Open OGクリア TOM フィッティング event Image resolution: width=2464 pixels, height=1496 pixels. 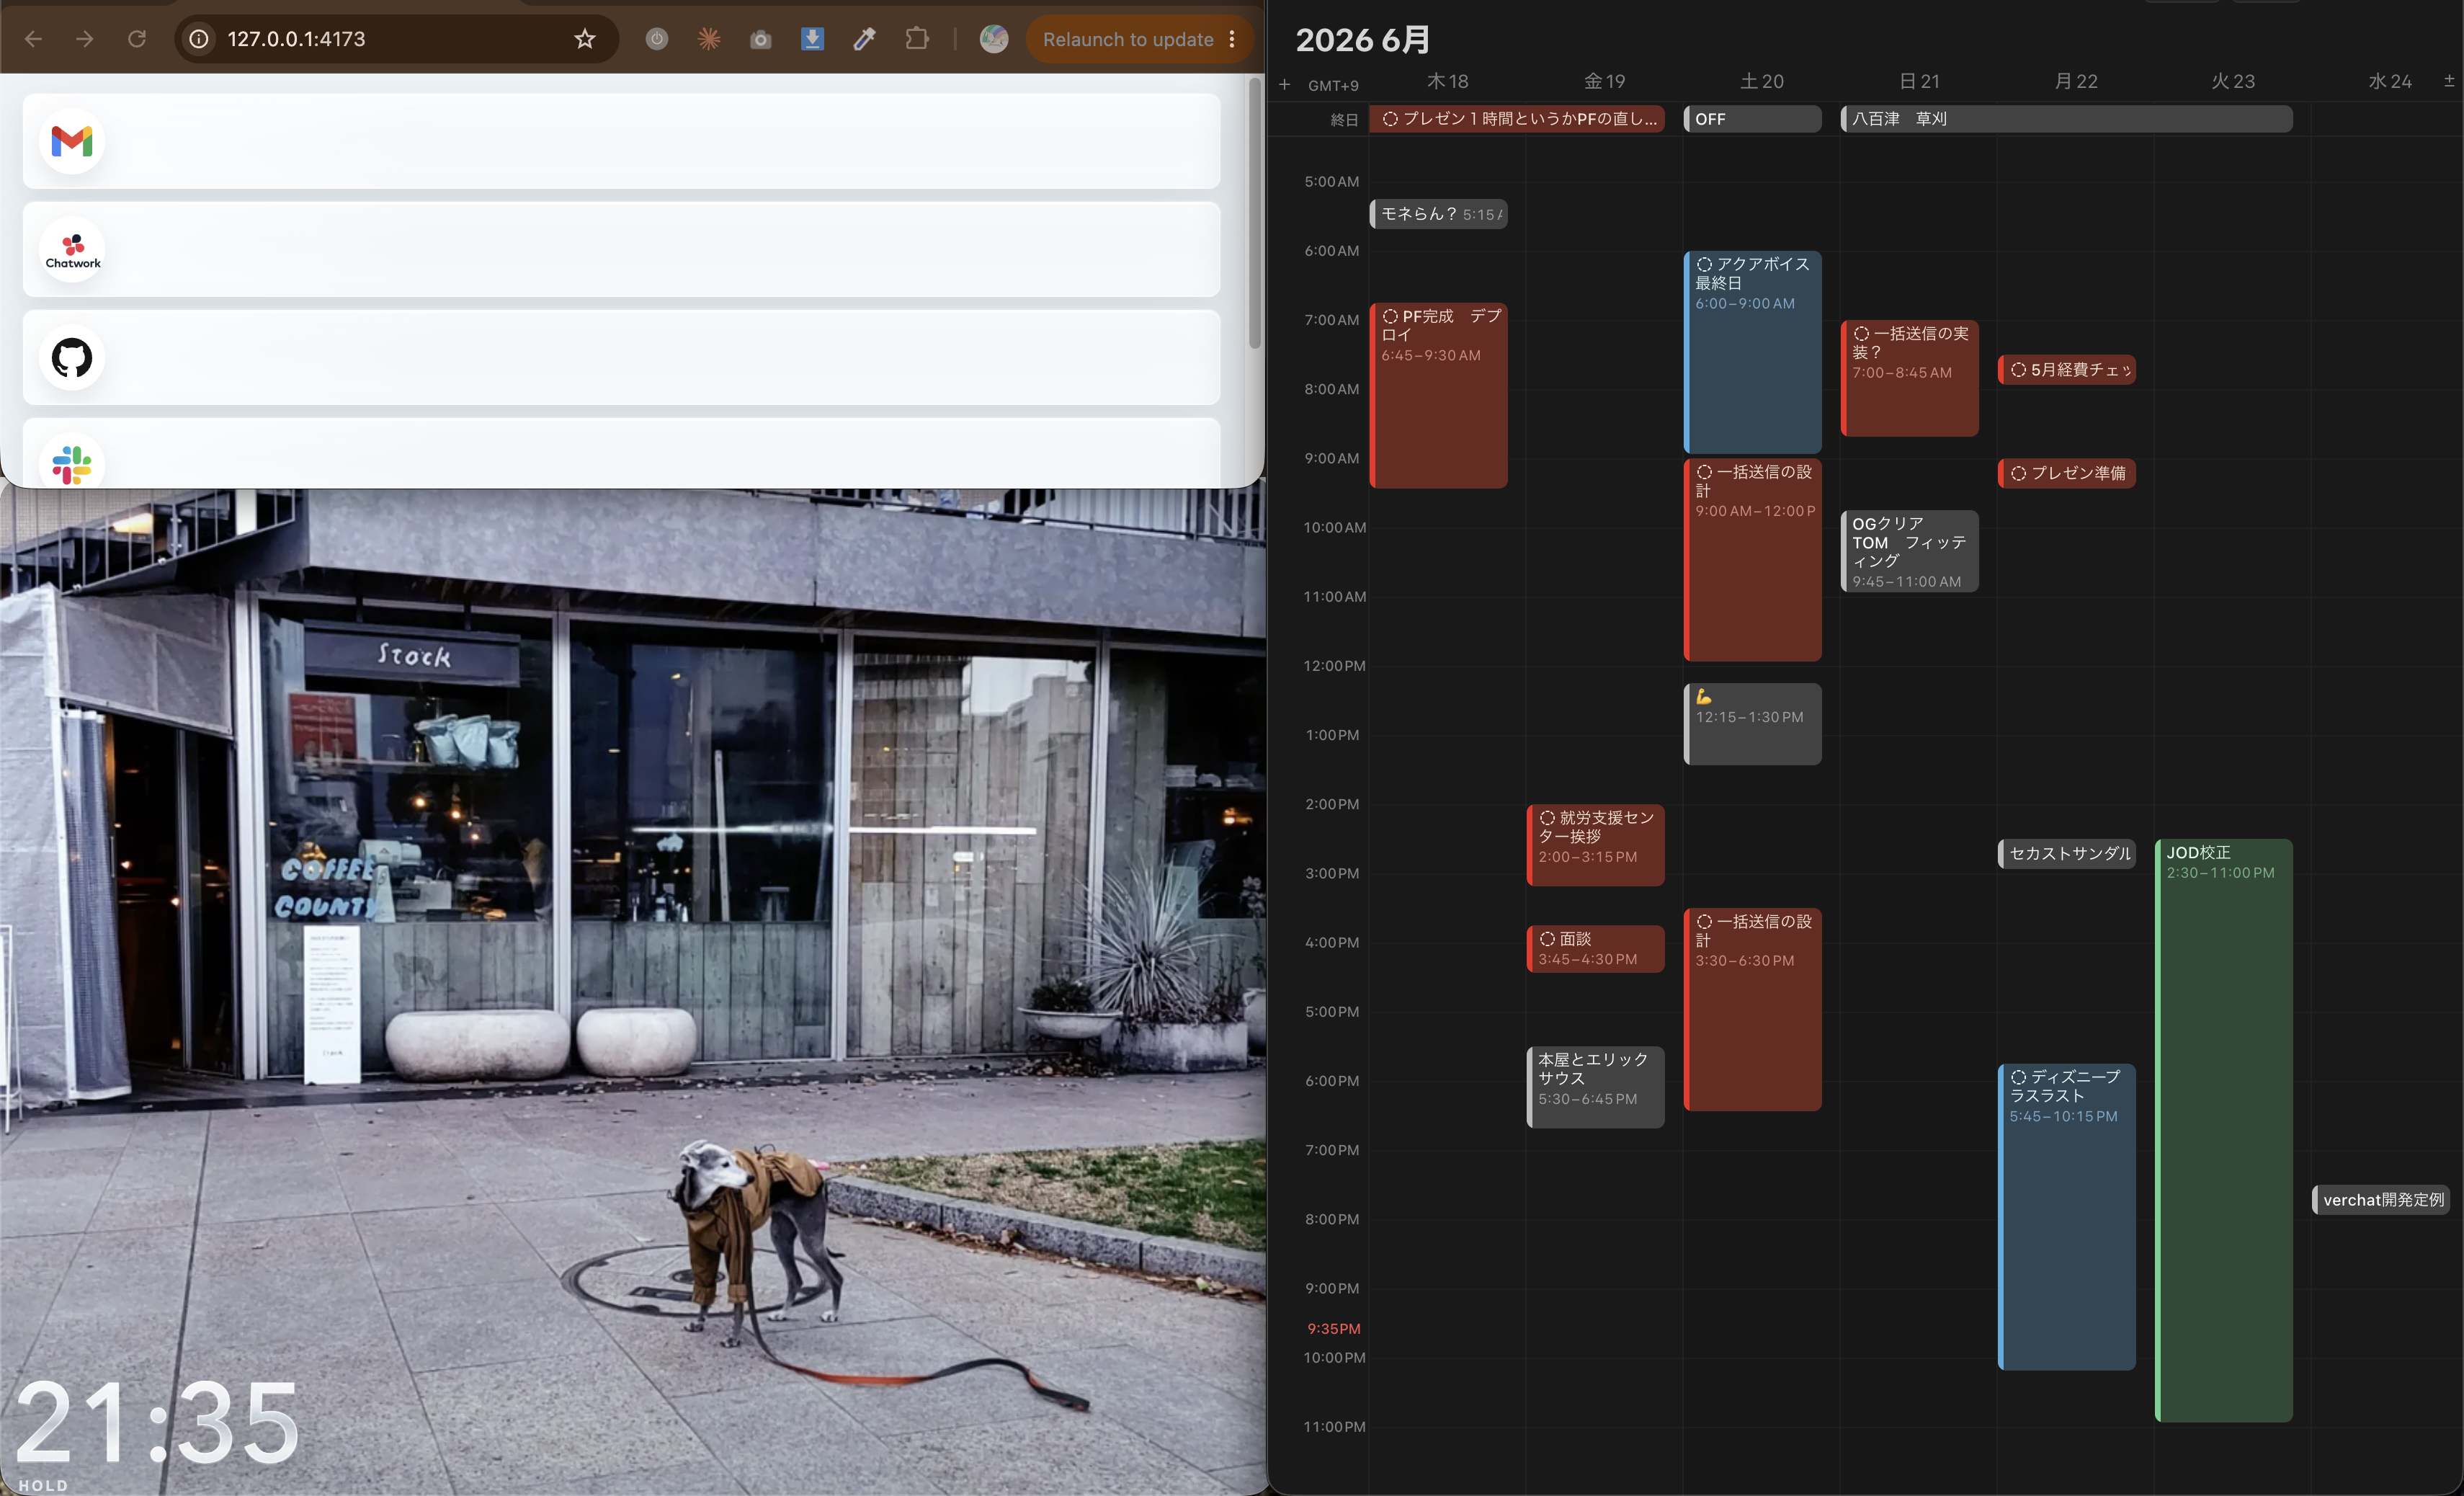pos(1909,551)
